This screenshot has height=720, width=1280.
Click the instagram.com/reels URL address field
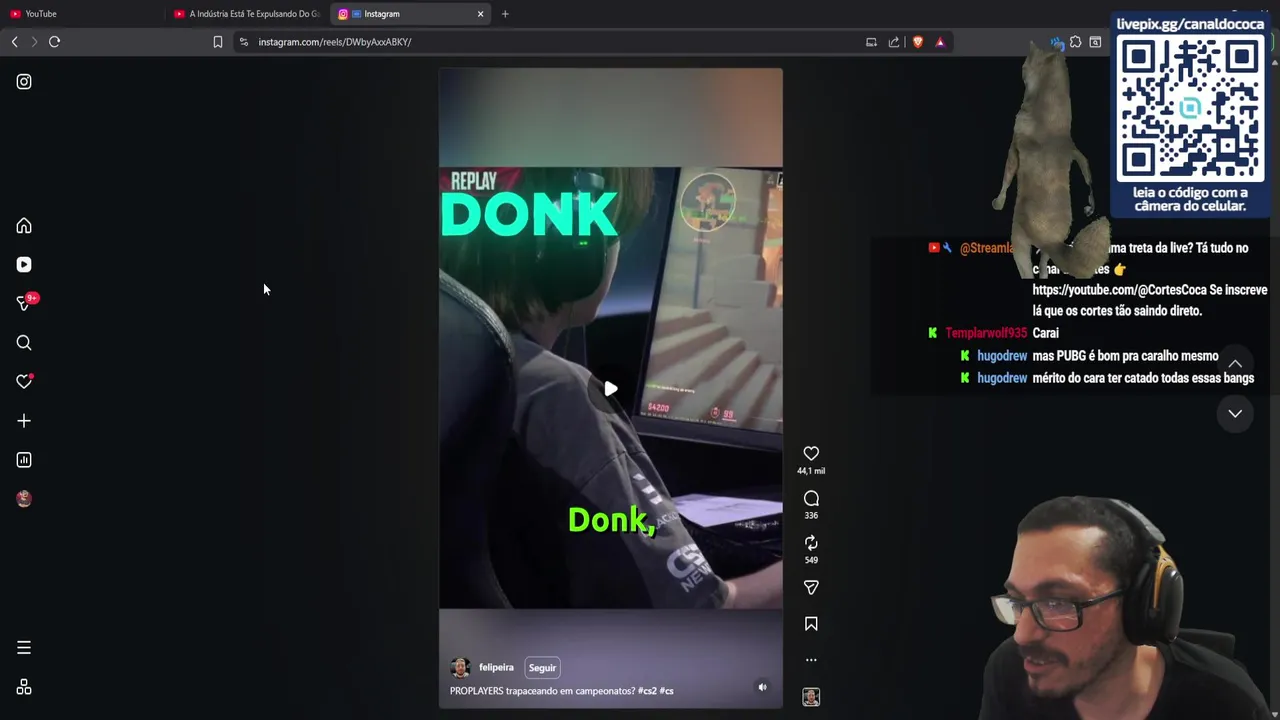335,42
